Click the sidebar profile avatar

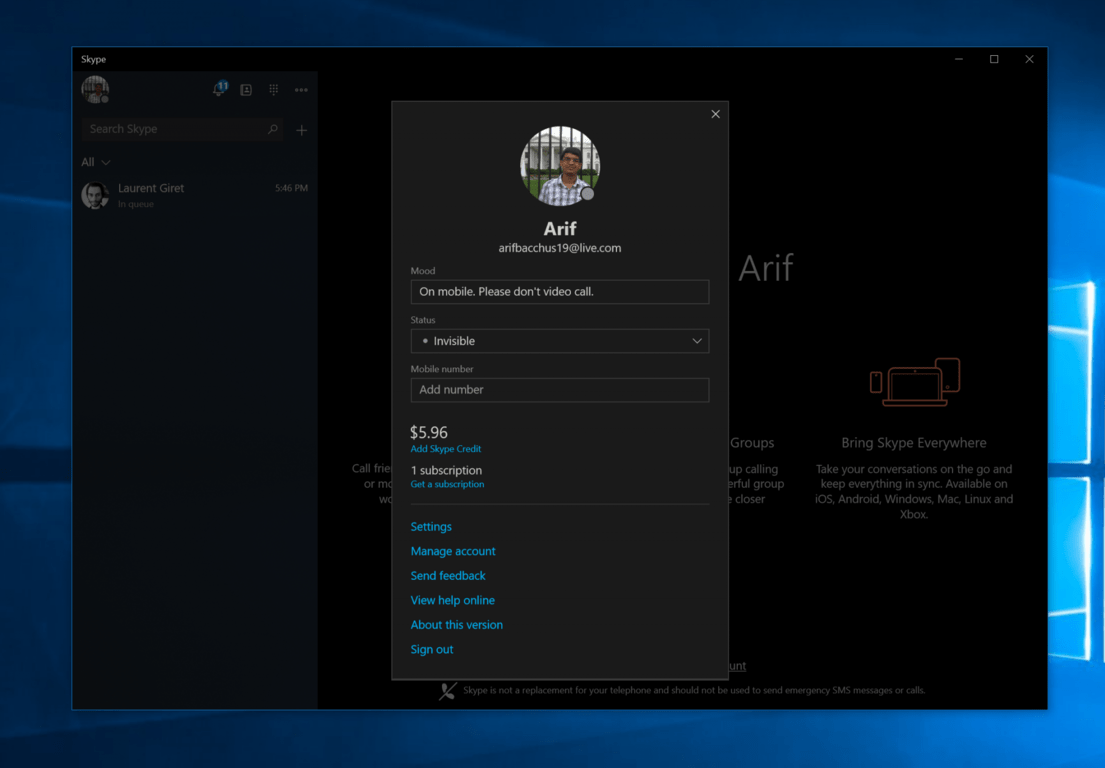tap(95, 89)
